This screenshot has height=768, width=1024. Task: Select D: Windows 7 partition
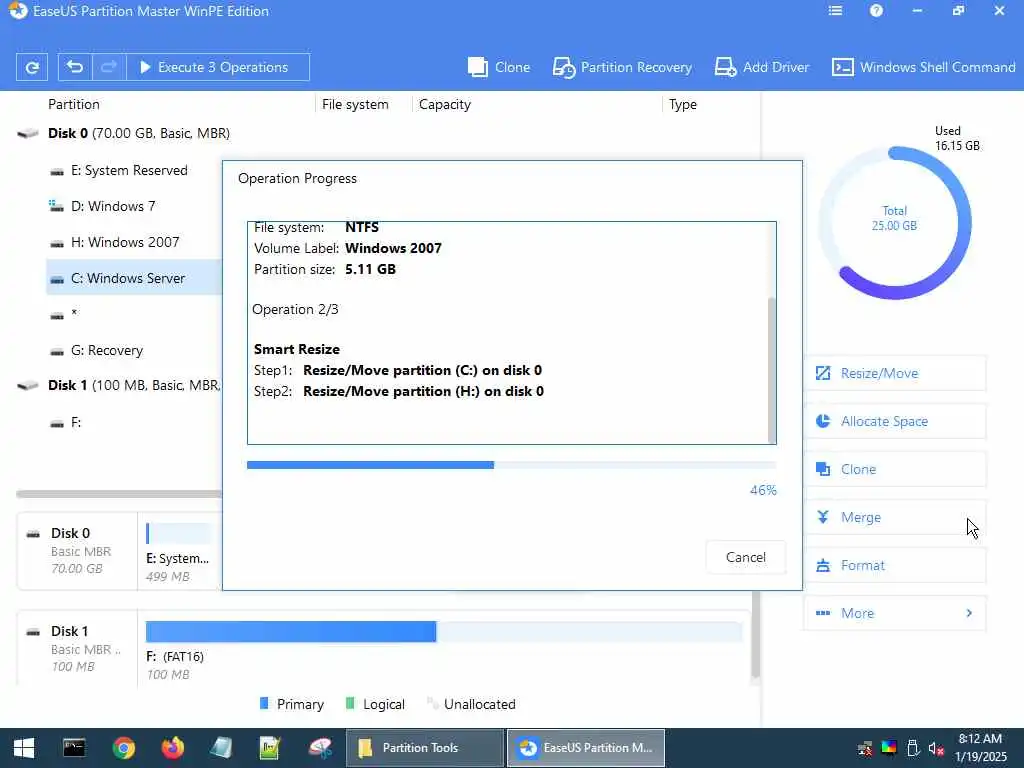coord(113,206)
